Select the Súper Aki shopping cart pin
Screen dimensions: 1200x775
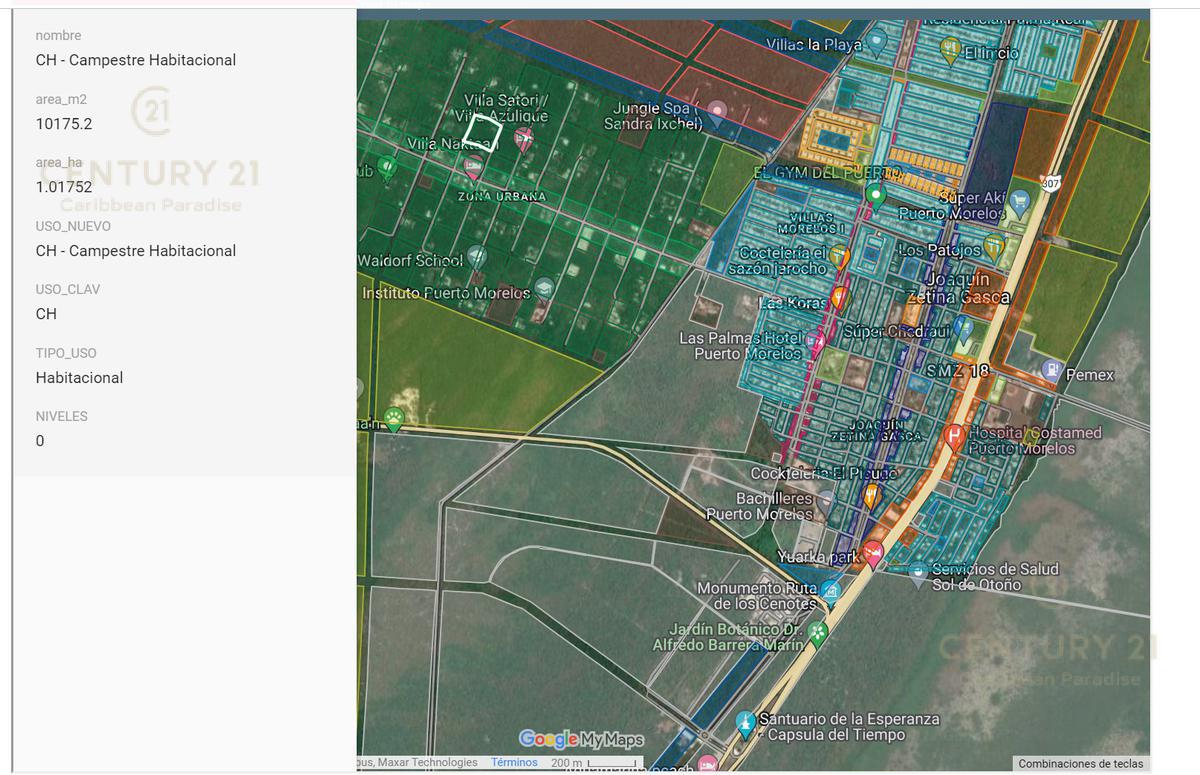point(1019,201)
